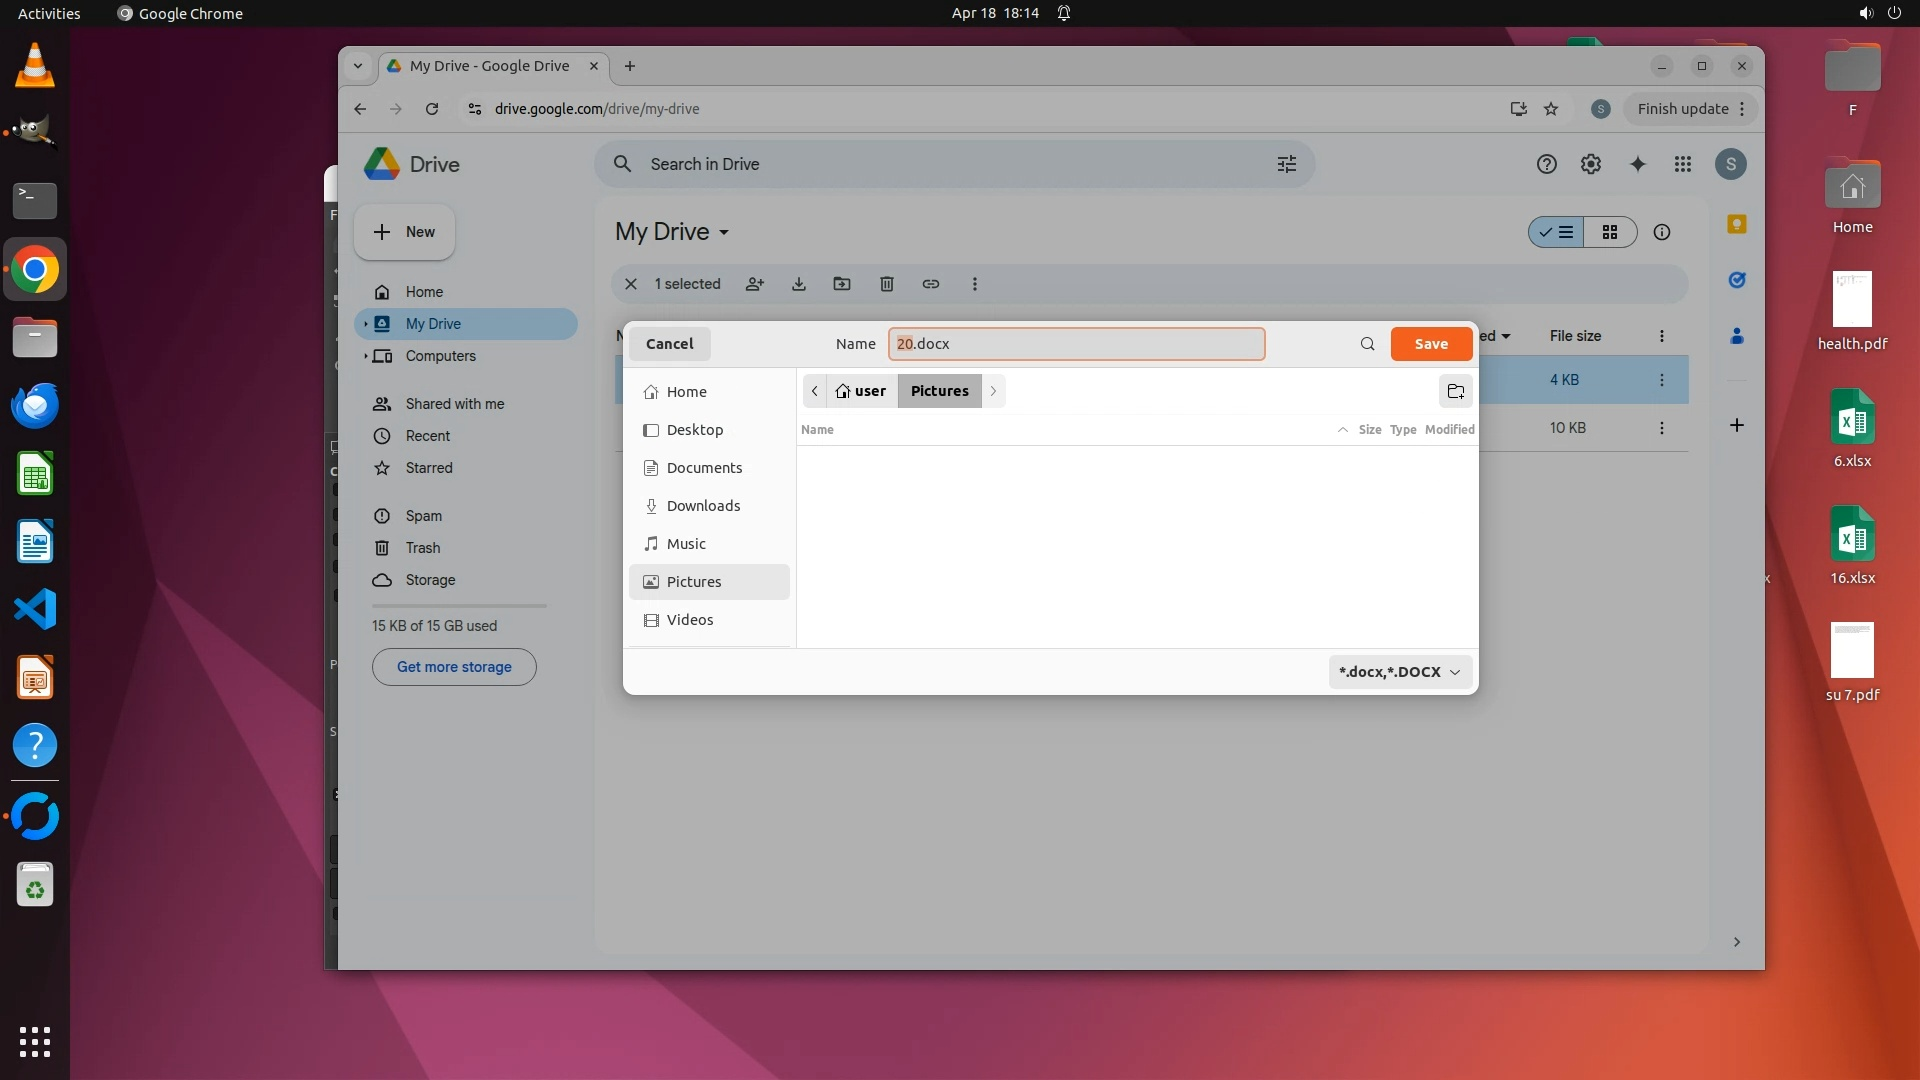This screenshot has width=1920, height=1080.
Task: Click the move to trash icon
Action: 886,284
